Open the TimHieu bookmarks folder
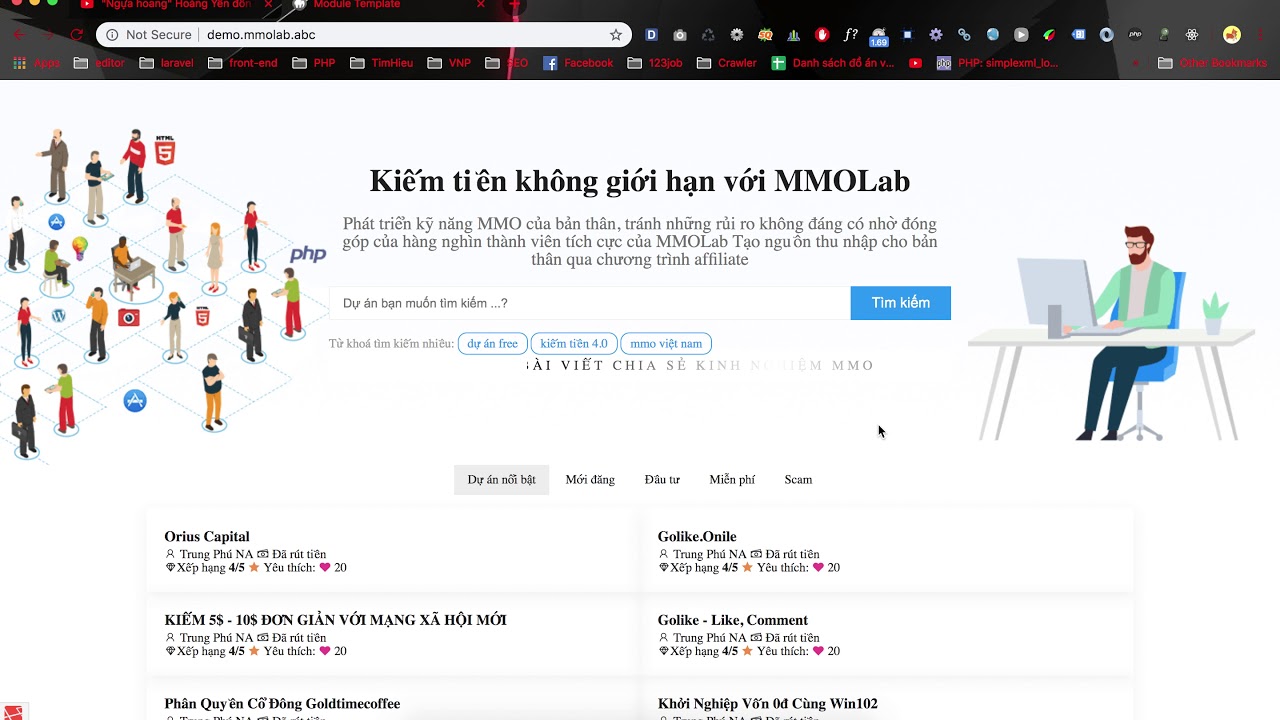The width and height of the screenshot is (1280, 720). pos(382,63)
